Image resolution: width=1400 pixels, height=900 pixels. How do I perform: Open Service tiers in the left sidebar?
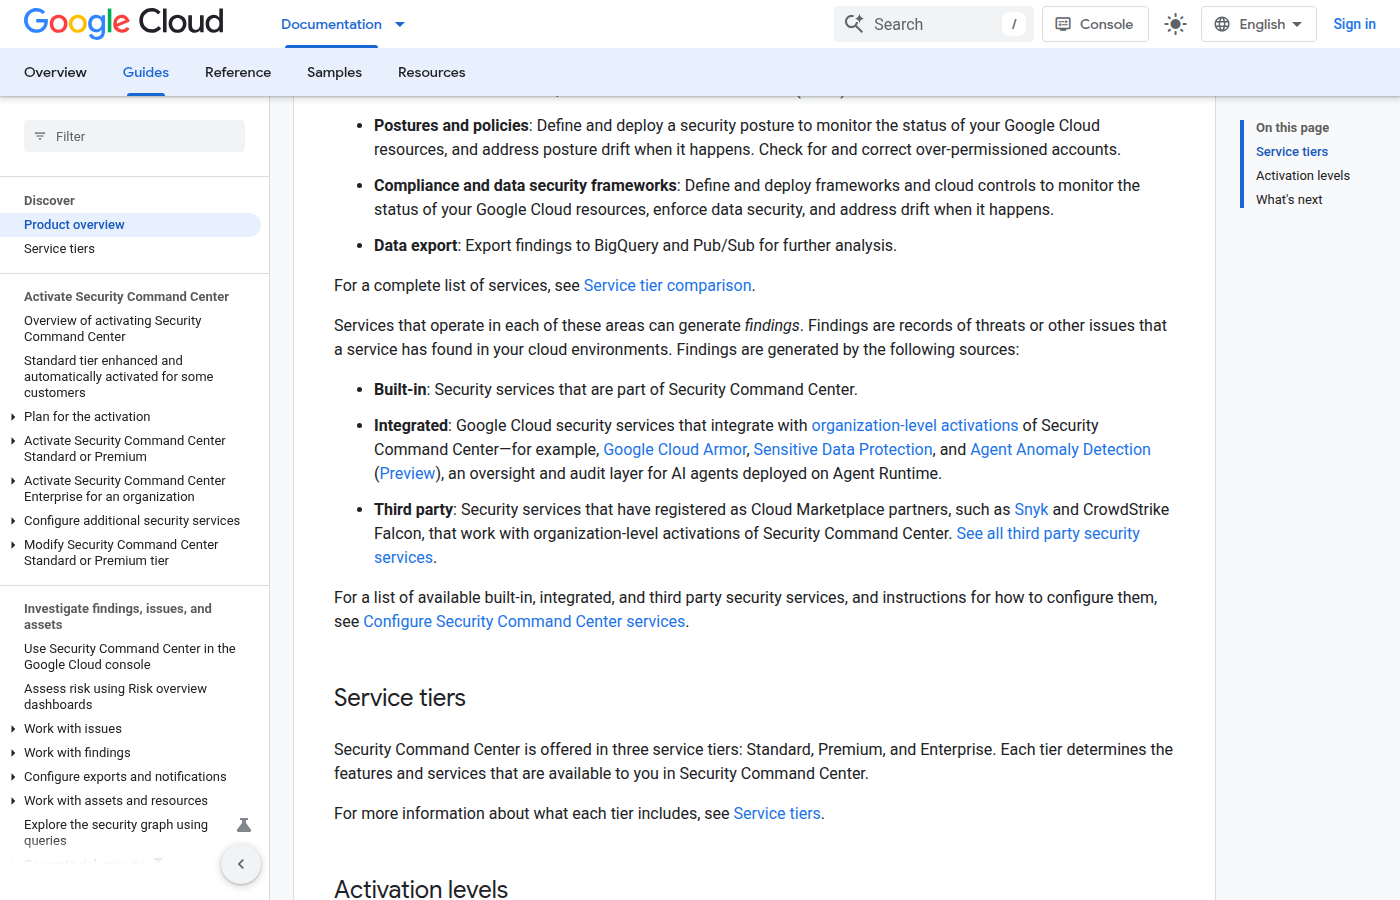pos(59,249)
